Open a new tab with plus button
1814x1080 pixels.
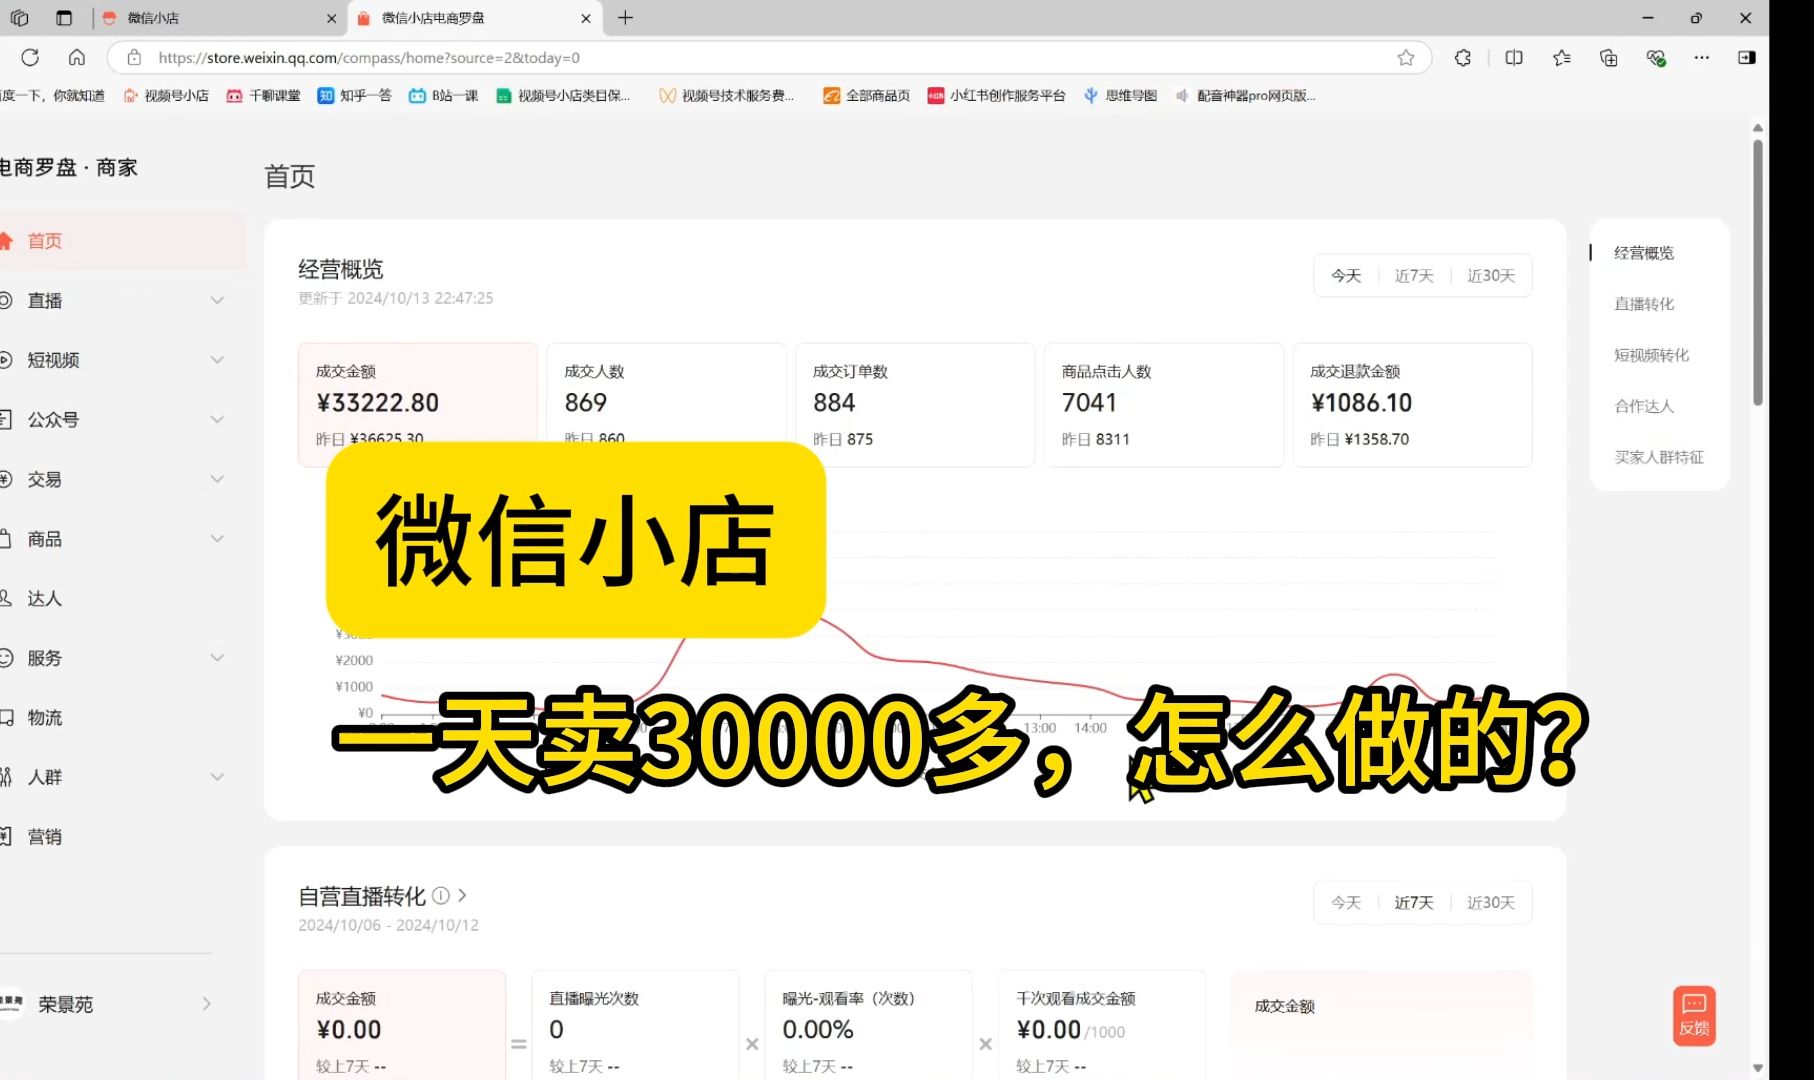pos(626,18)
